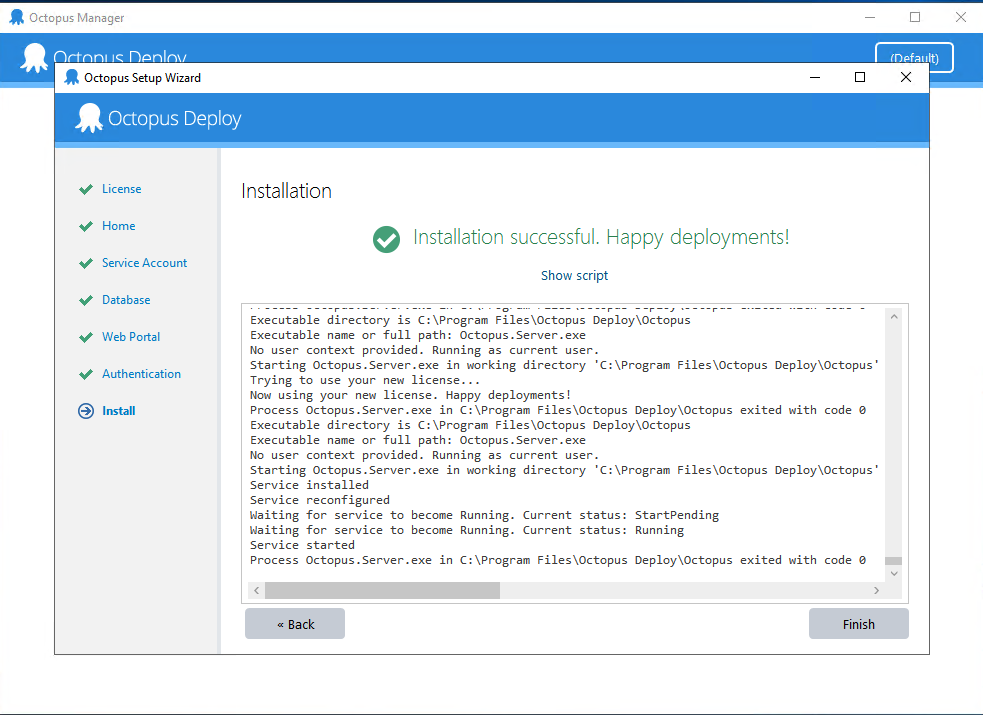The width and height of the screenshot is (983, 715).
Task: Click the horizontal scrollbar thumb in log
Action: click(382, 590)
